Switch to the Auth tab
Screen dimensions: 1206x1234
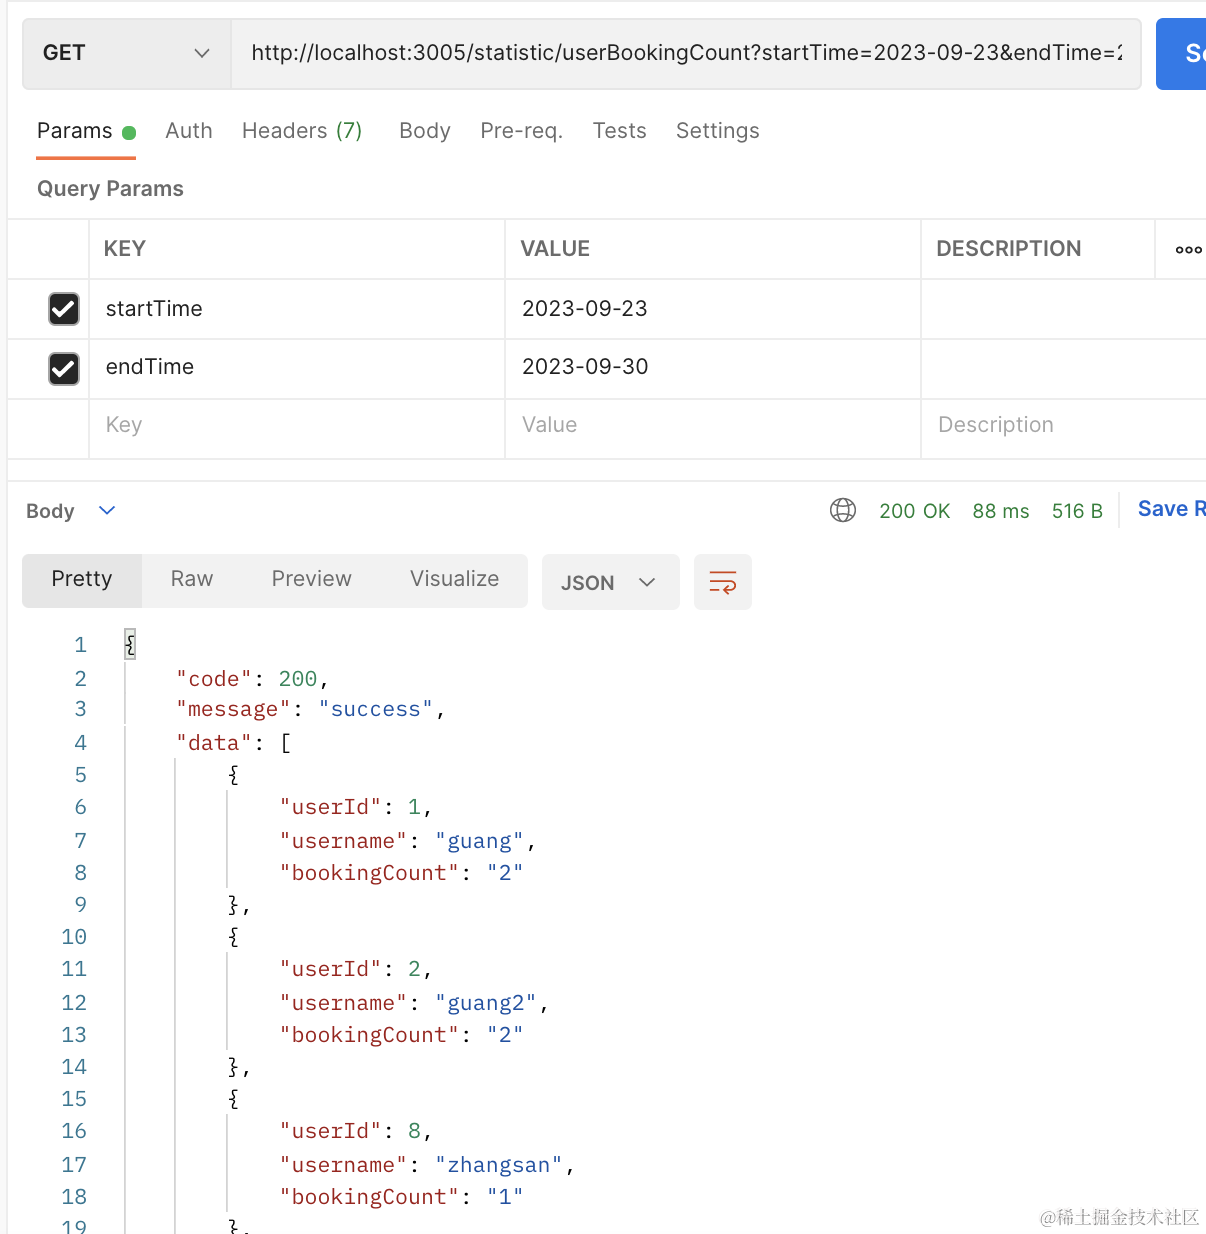click(x=188, y=131)
